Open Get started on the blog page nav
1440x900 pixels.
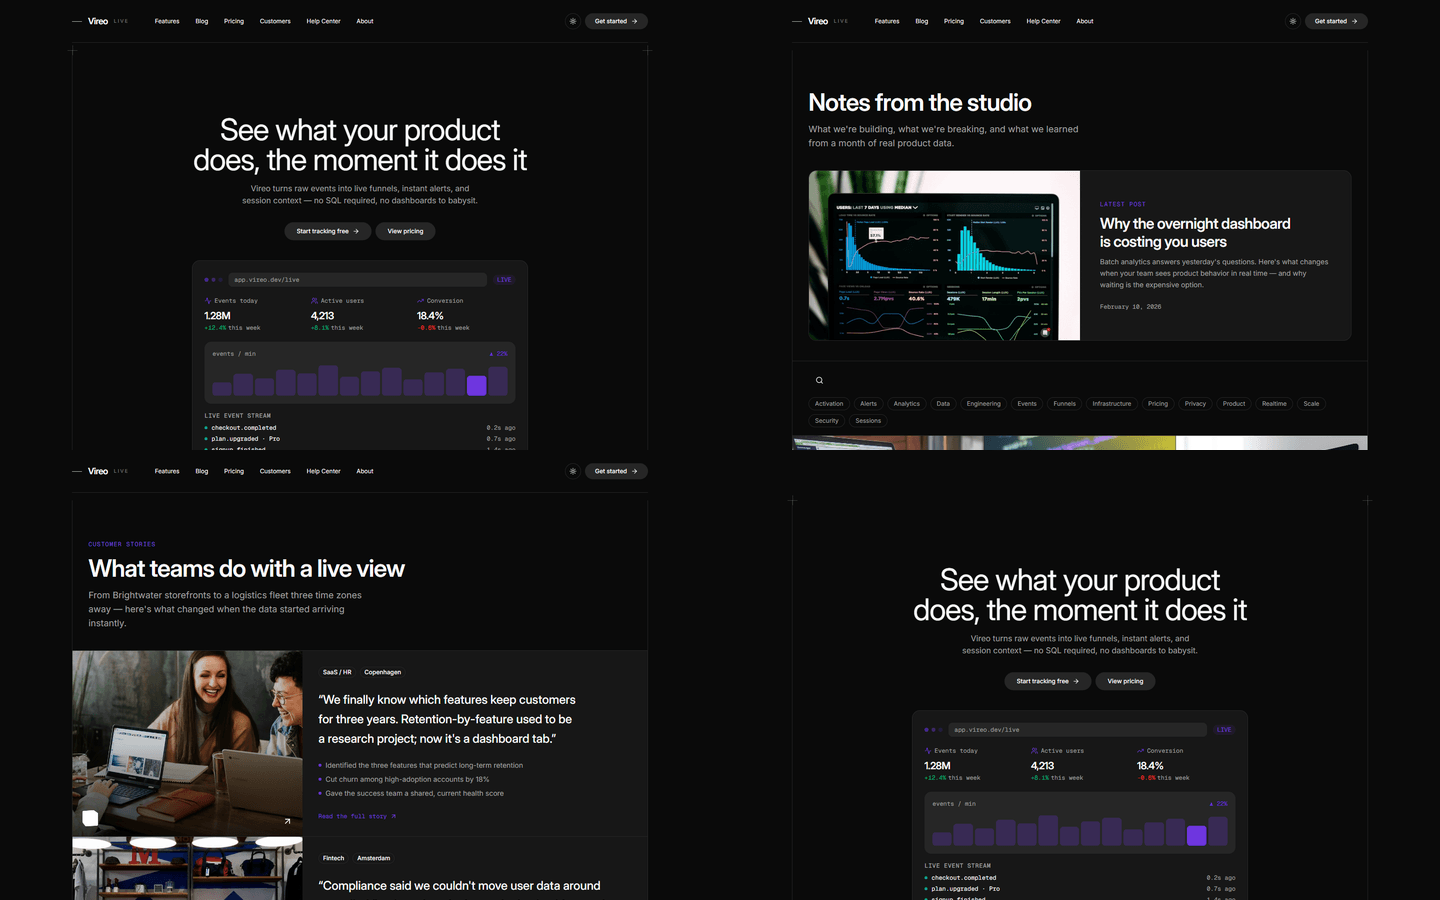click(x=1336, y=21)
